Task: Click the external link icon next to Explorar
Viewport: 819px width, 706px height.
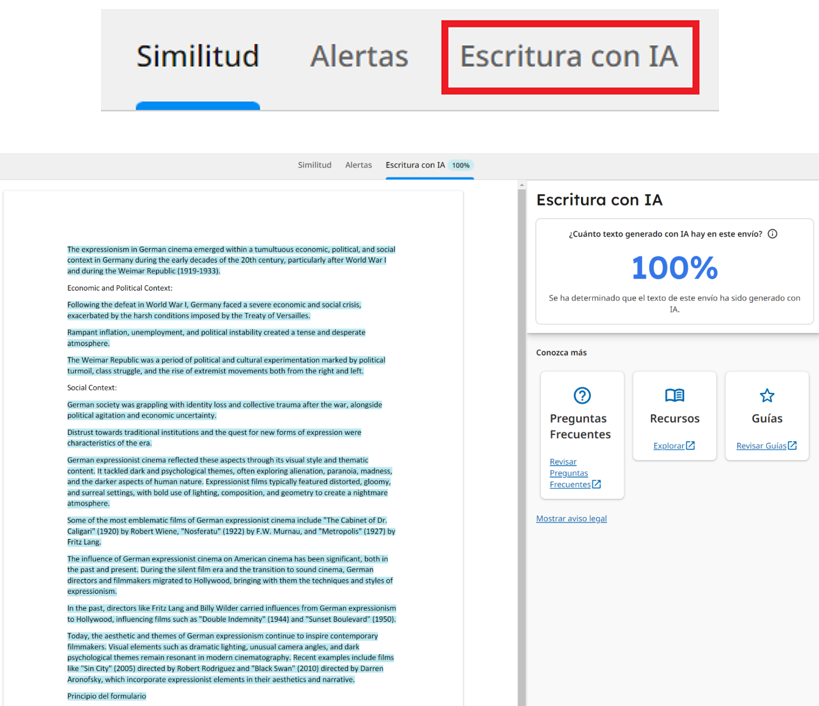Action: click(x=690, y=446)
